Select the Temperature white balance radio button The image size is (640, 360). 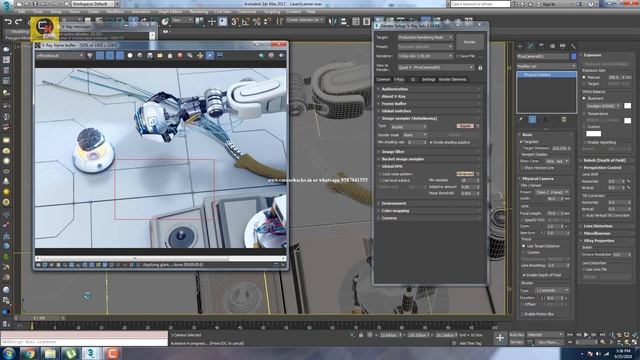tap(584, 114)
